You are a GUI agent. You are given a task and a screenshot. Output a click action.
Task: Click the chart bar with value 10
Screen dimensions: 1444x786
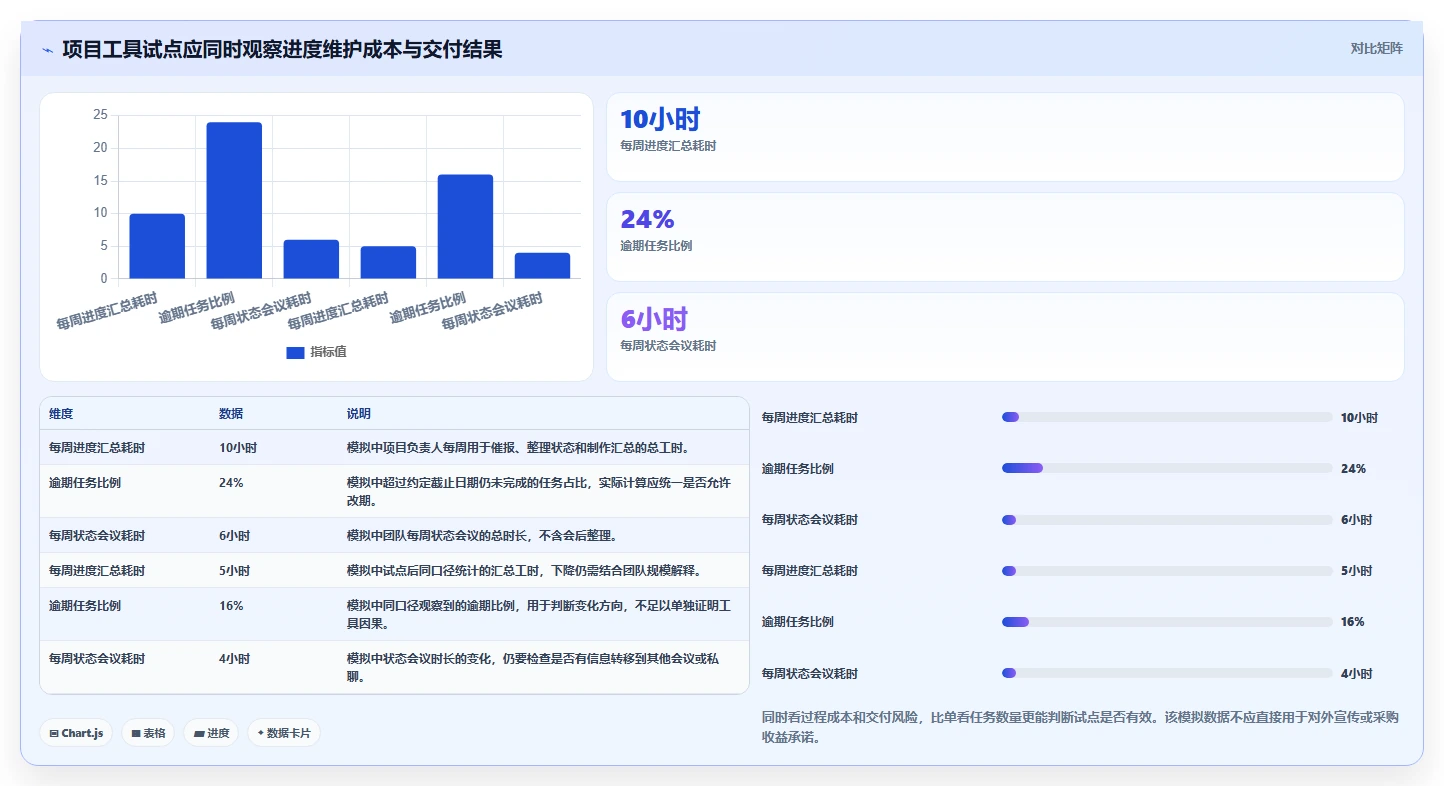pos(157,246)
